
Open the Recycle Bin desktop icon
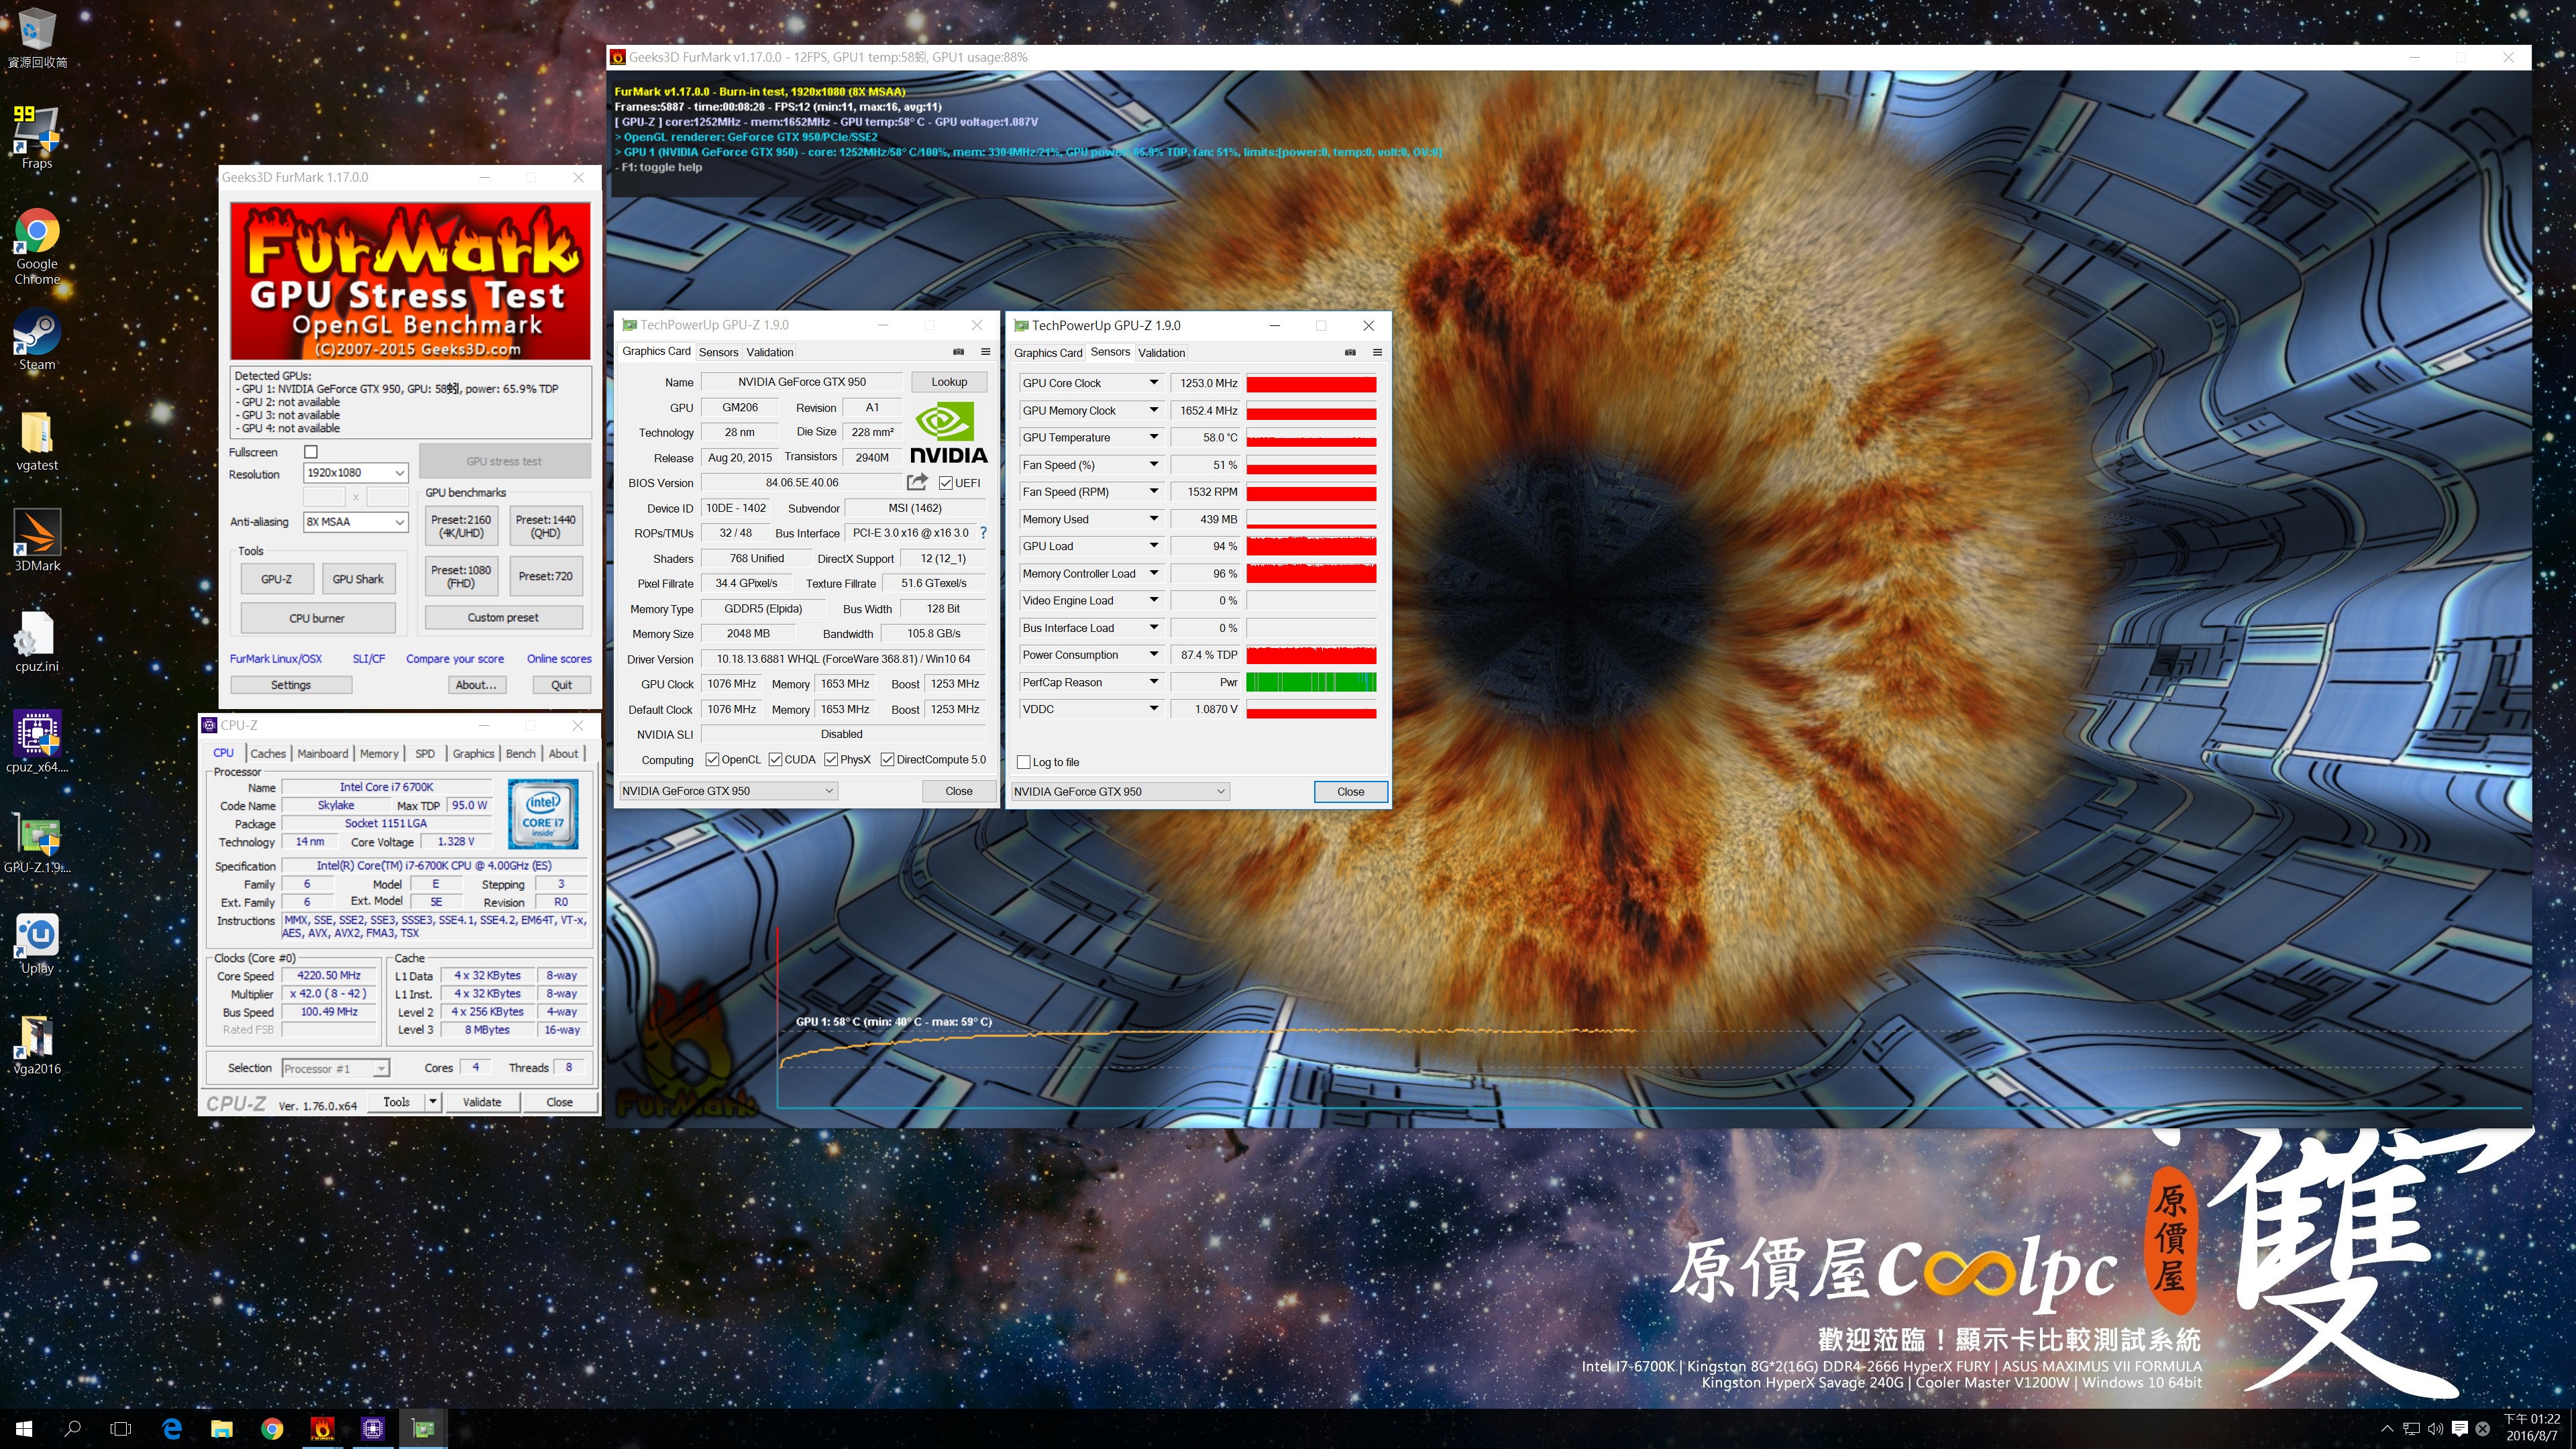[37, 38]
